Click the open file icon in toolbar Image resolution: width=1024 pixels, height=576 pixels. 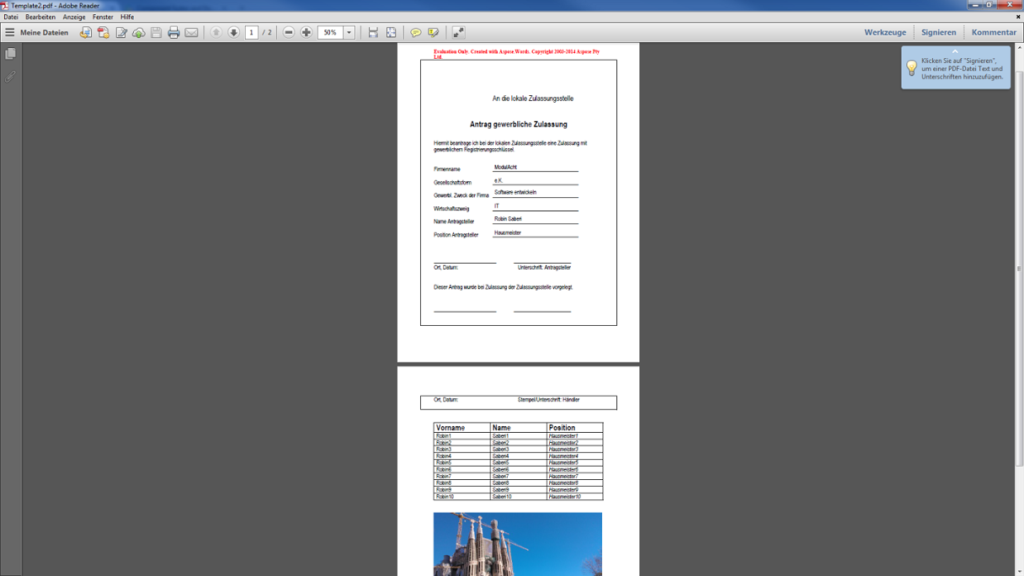[x=86, y=32]
